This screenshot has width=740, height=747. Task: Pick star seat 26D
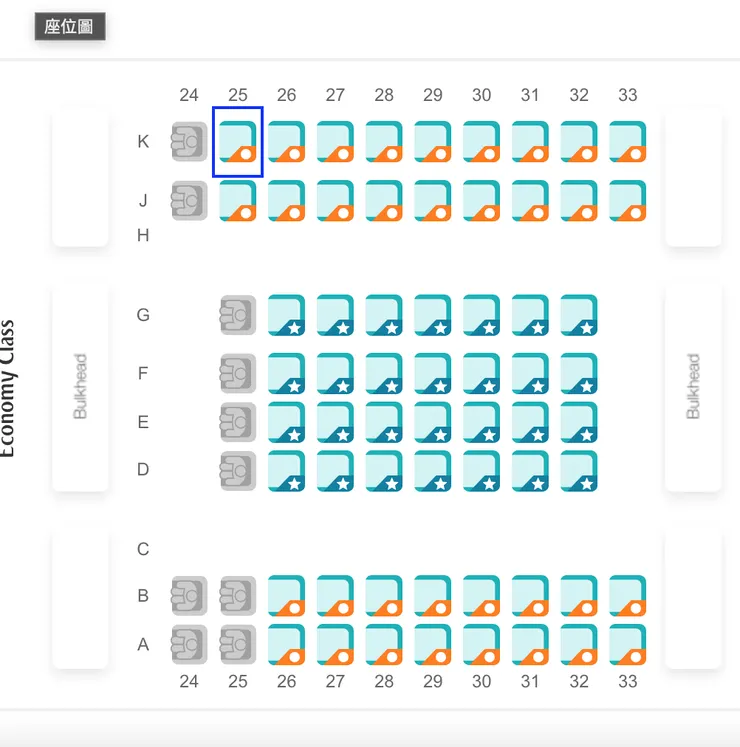[x=286, y=471]
